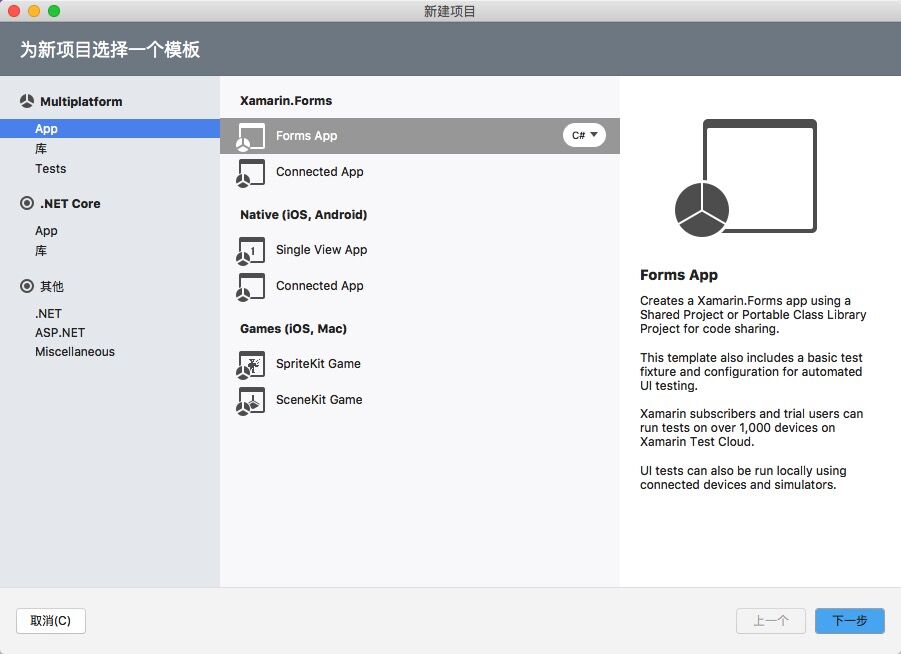
Task: Select App under Multiplatform
Action: pyautogui.click(x=110, y=129)
